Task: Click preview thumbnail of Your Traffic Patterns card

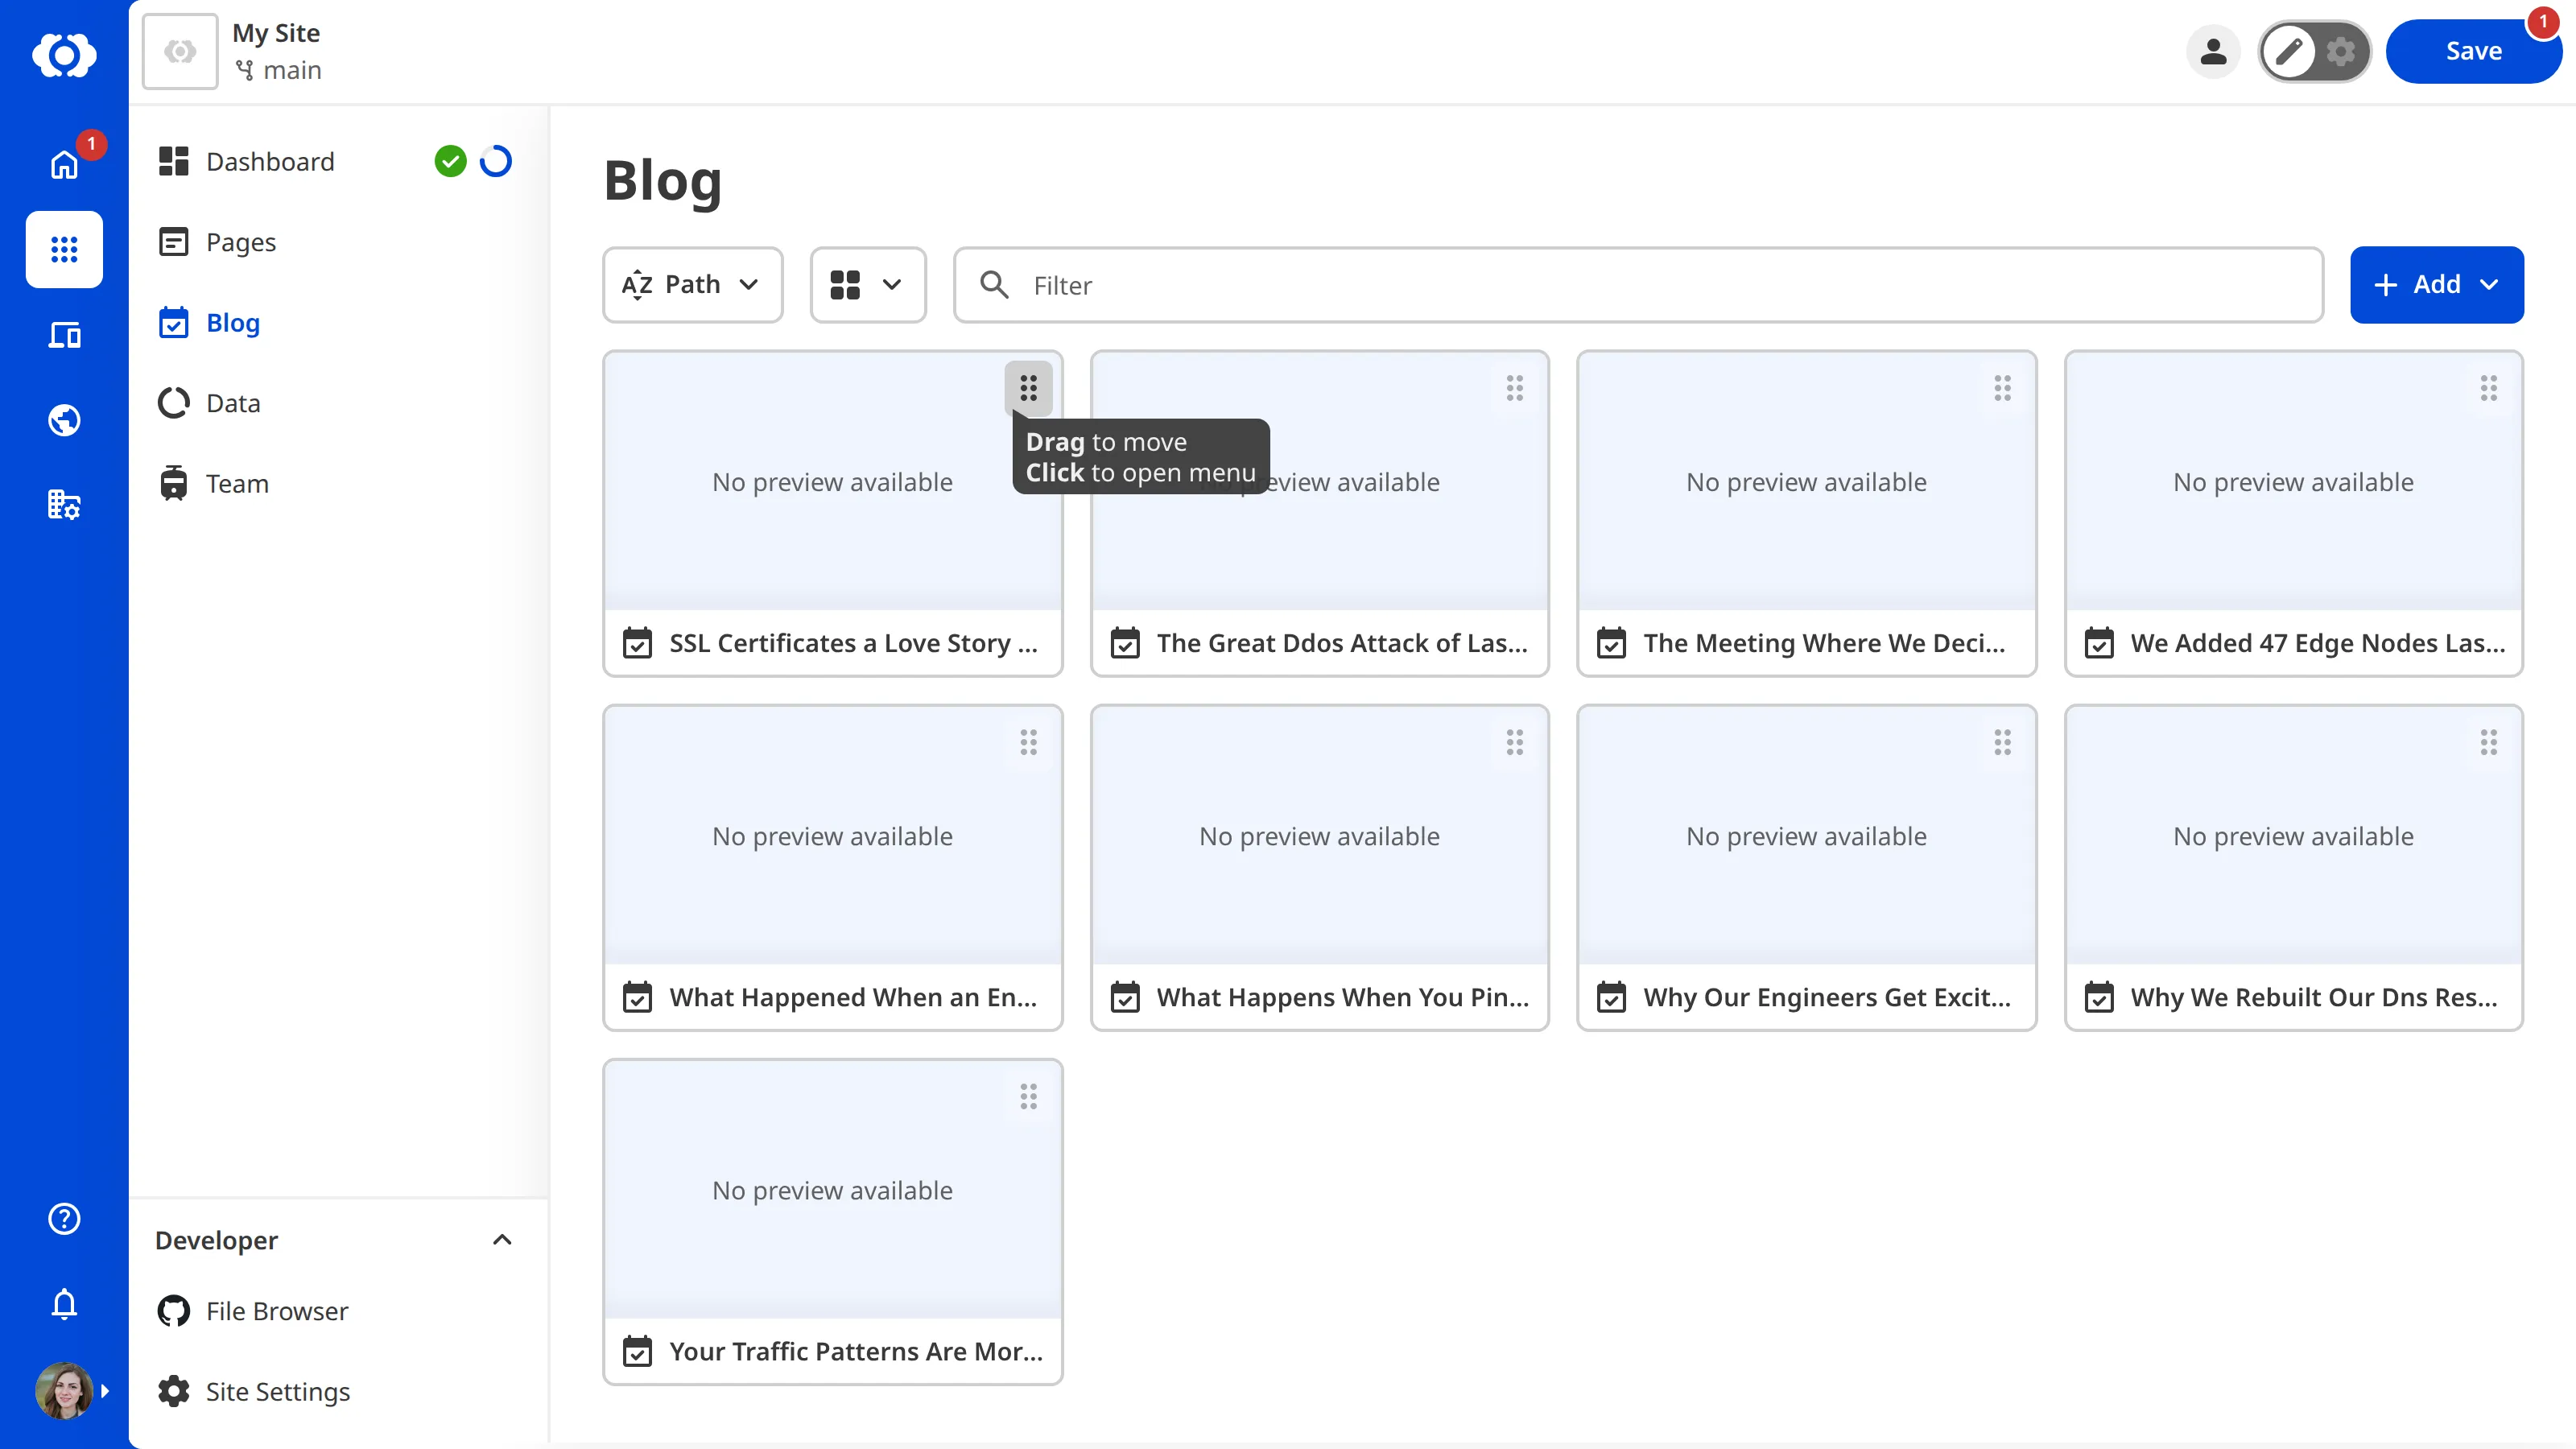Action: click(832, 1190)
